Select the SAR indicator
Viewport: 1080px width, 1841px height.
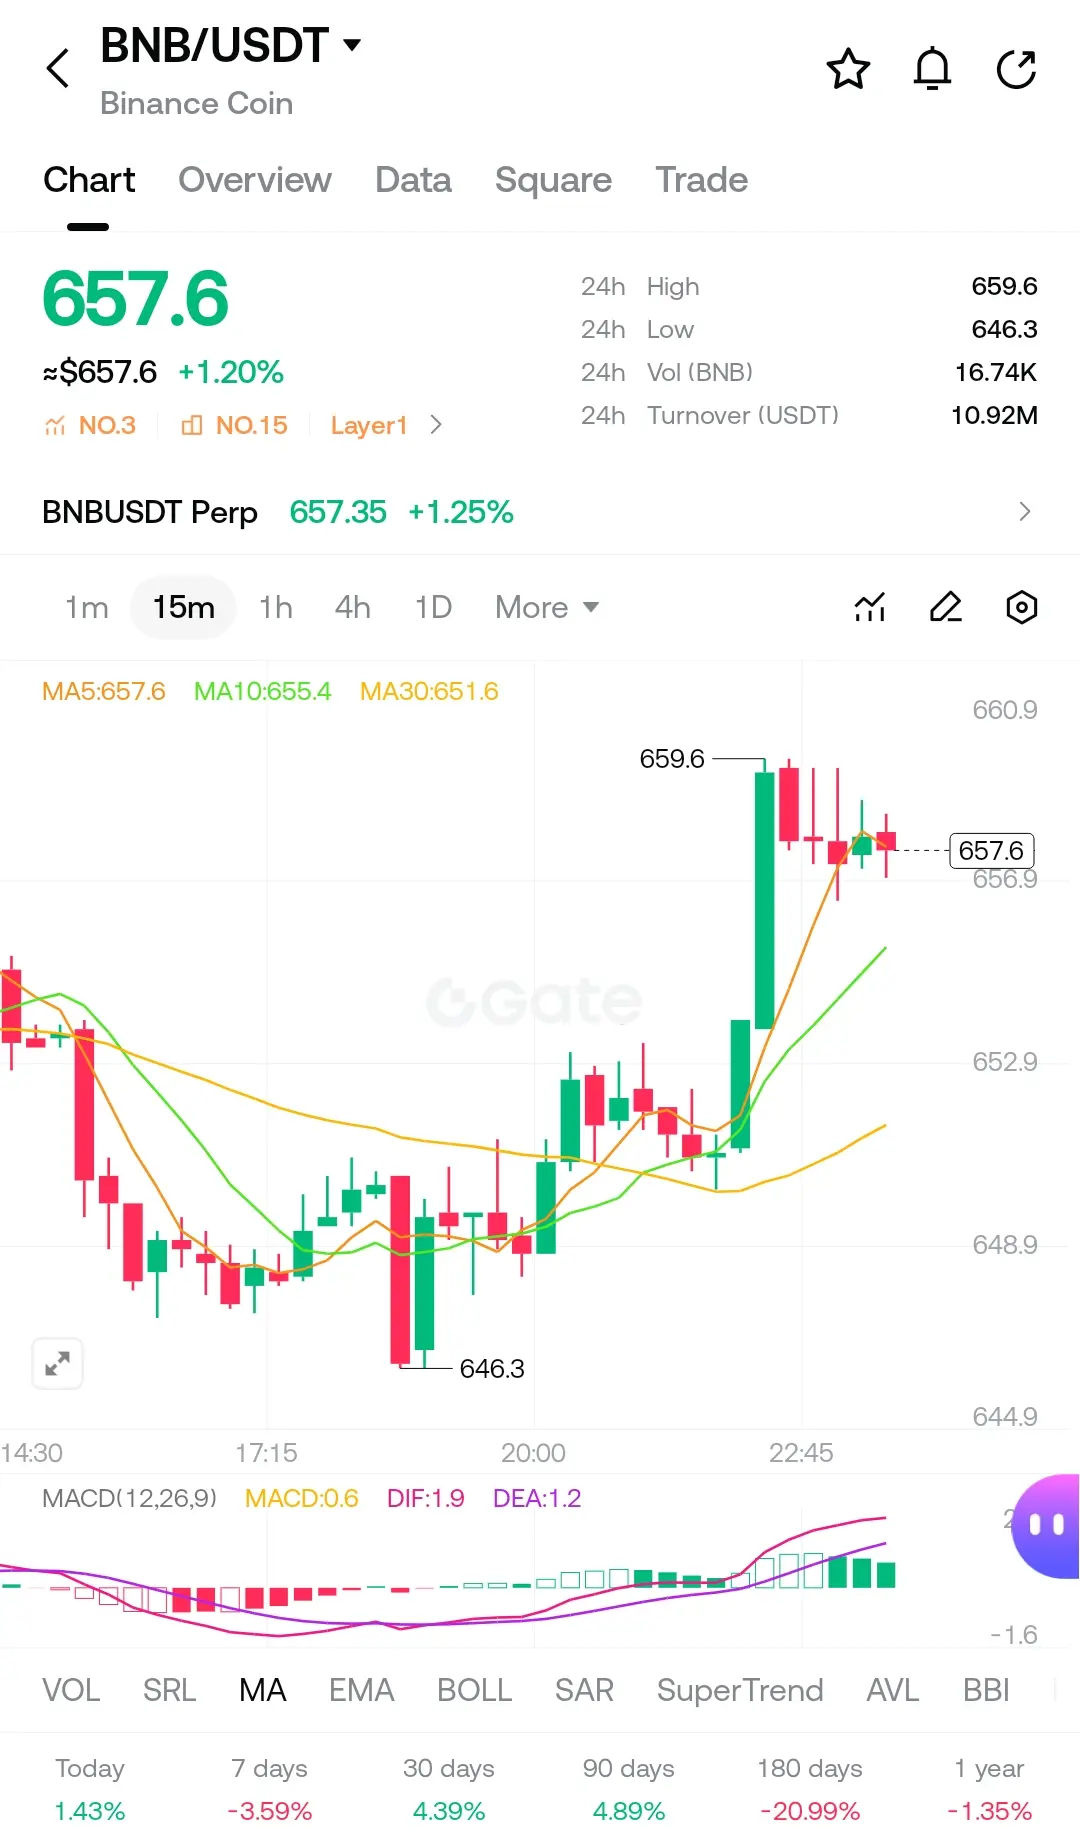point(584,1690)
